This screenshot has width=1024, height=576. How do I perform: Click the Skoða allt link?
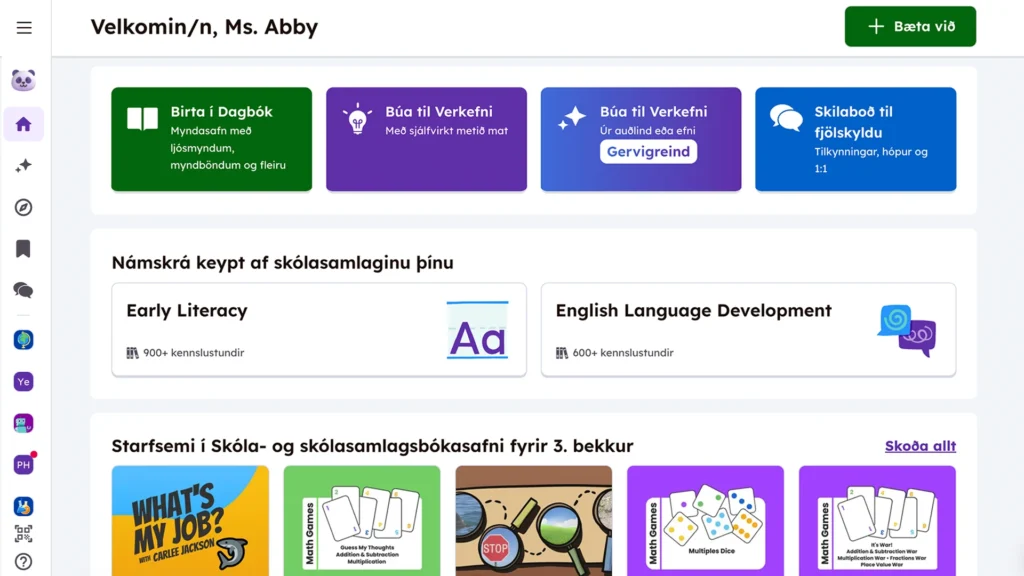[x=920, y=446]
